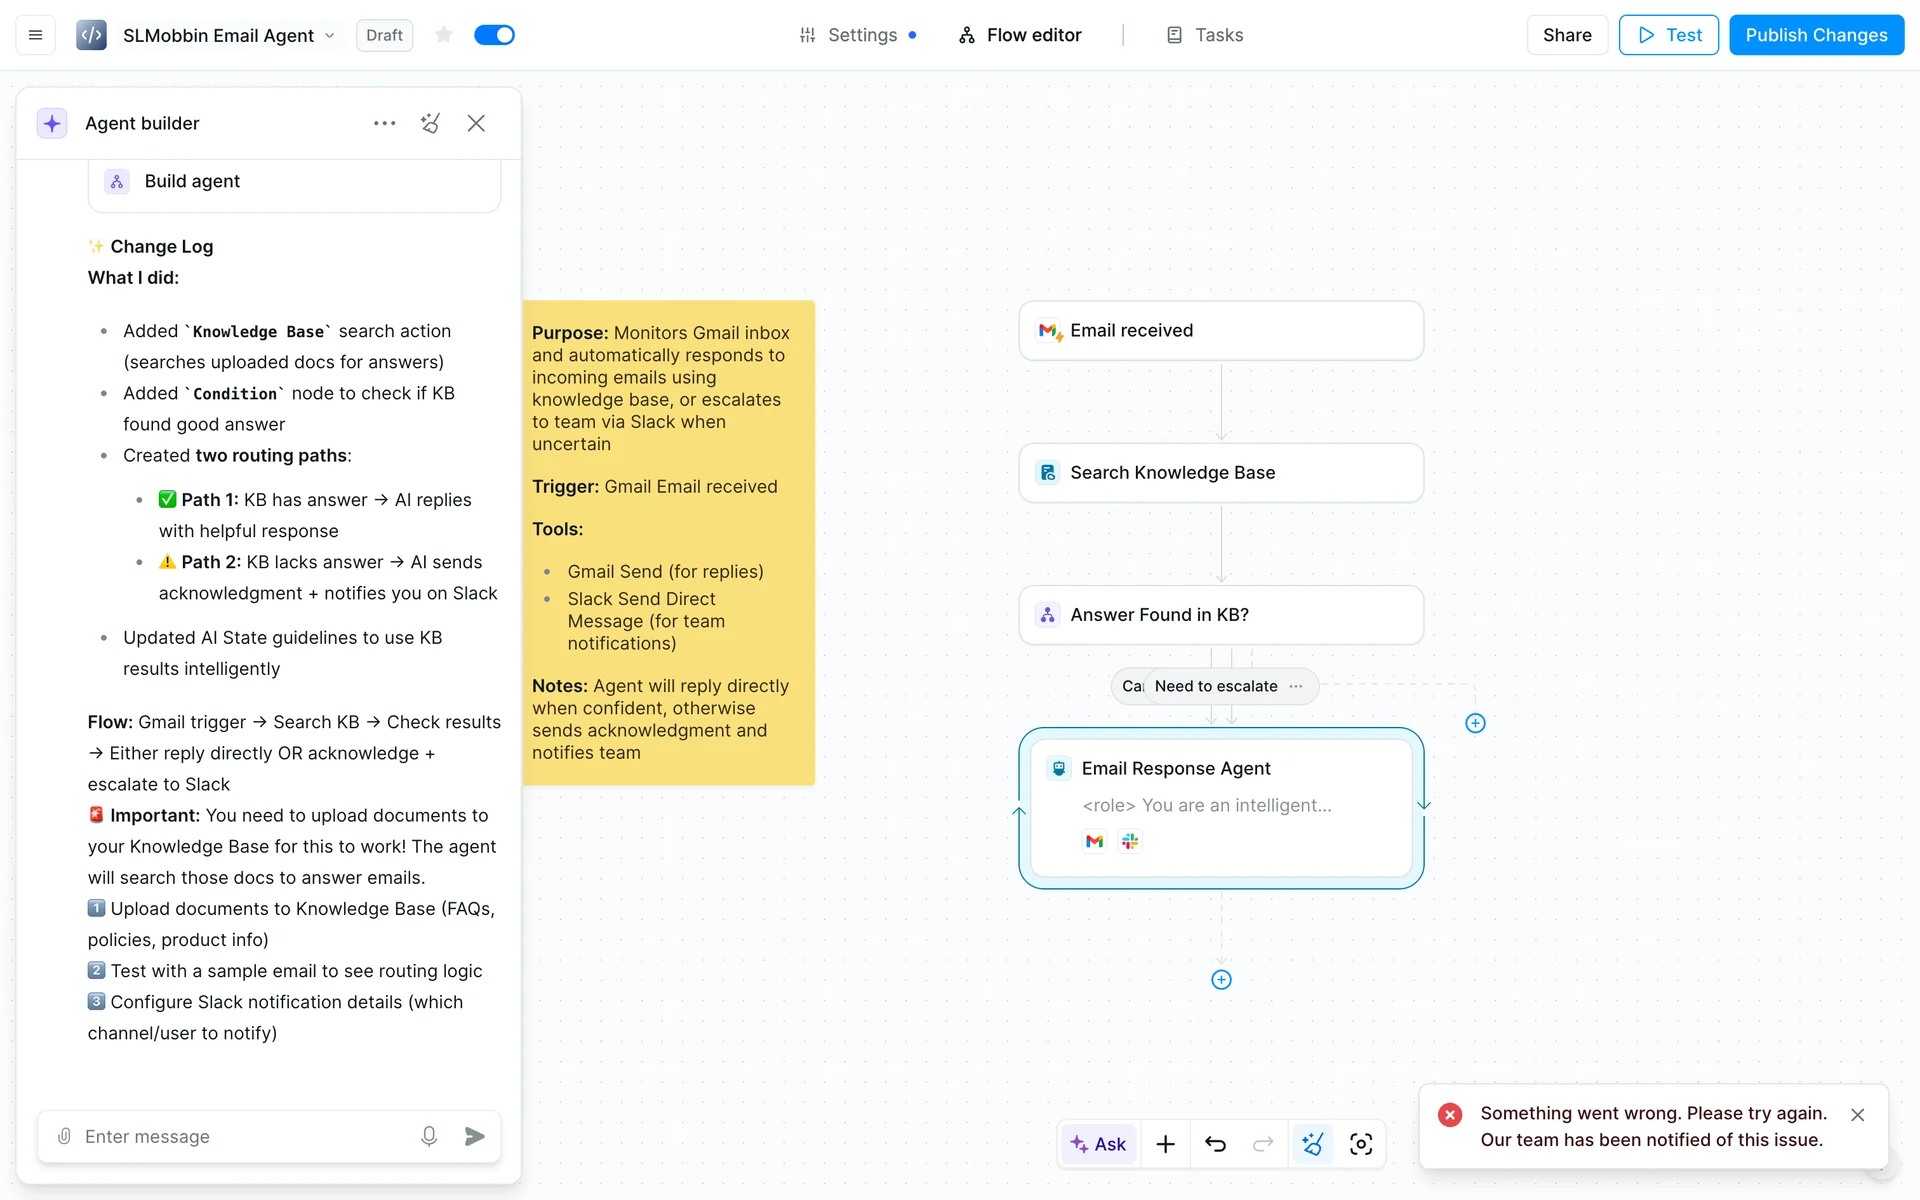The height and width of the screenshot is (1200, 1920).
Task: Open the Need to escalate branch options
Action: [x=1296, y=686]
